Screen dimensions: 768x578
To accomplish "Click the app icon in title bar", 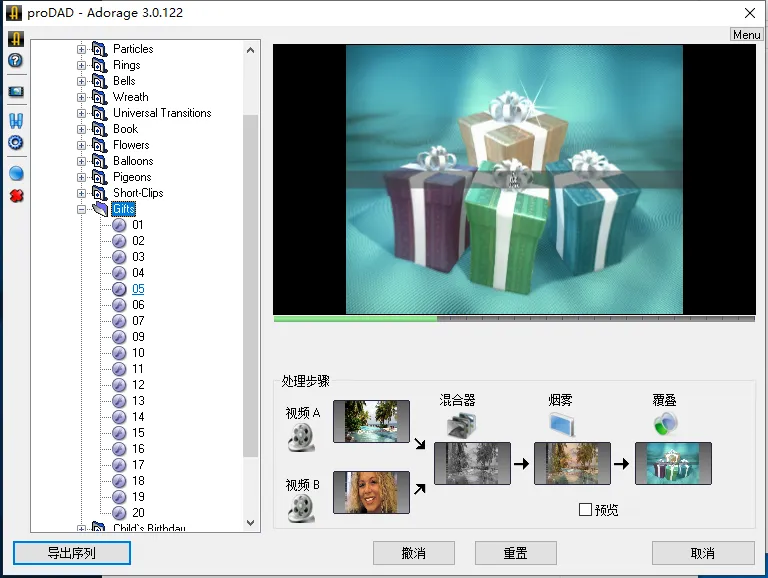I will tap(14, 12).
